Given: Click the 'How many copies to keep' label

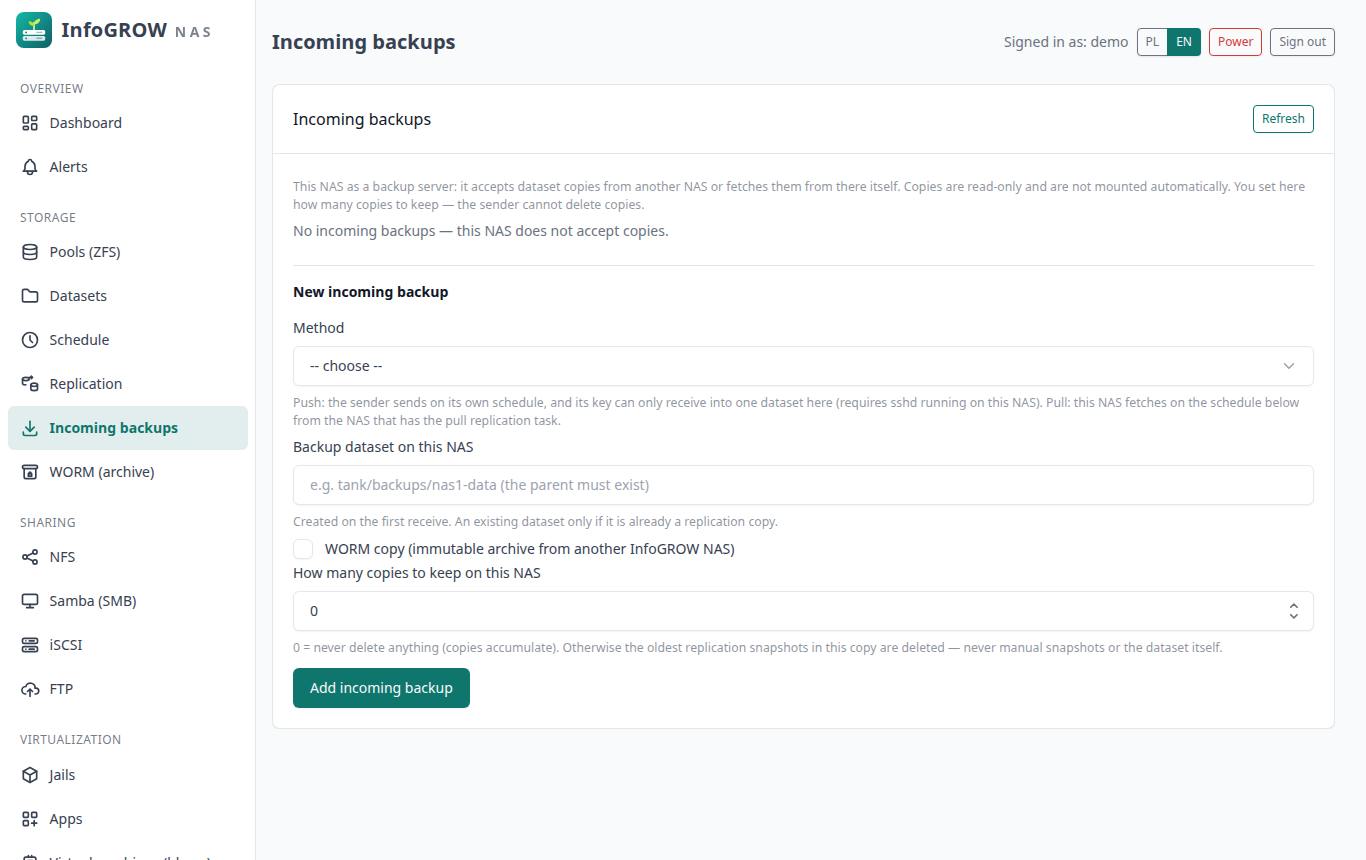Looking at the screenshot, I should coord(417,574).
